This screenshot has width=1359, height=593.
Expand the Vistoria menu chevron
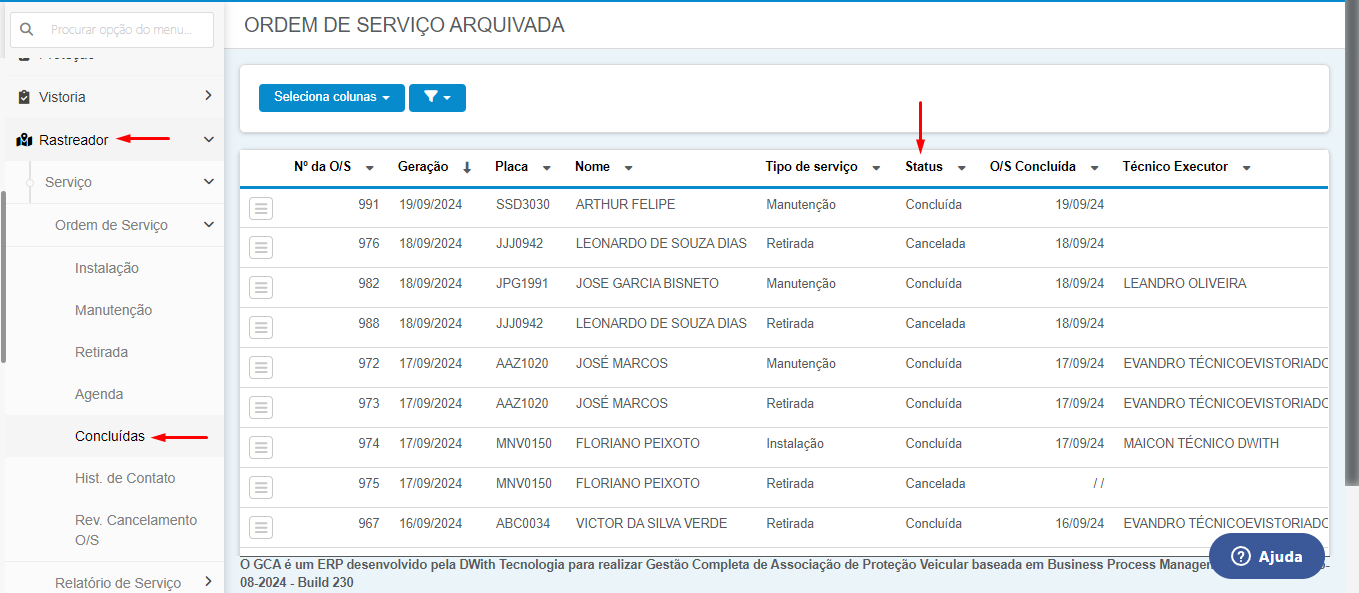208,96
